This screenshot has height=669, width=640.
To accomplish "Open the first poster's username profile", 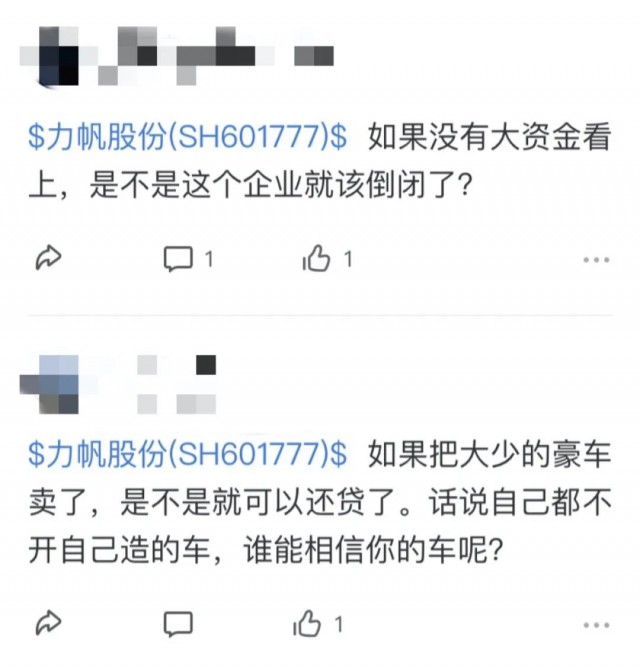I will [215, 56].
